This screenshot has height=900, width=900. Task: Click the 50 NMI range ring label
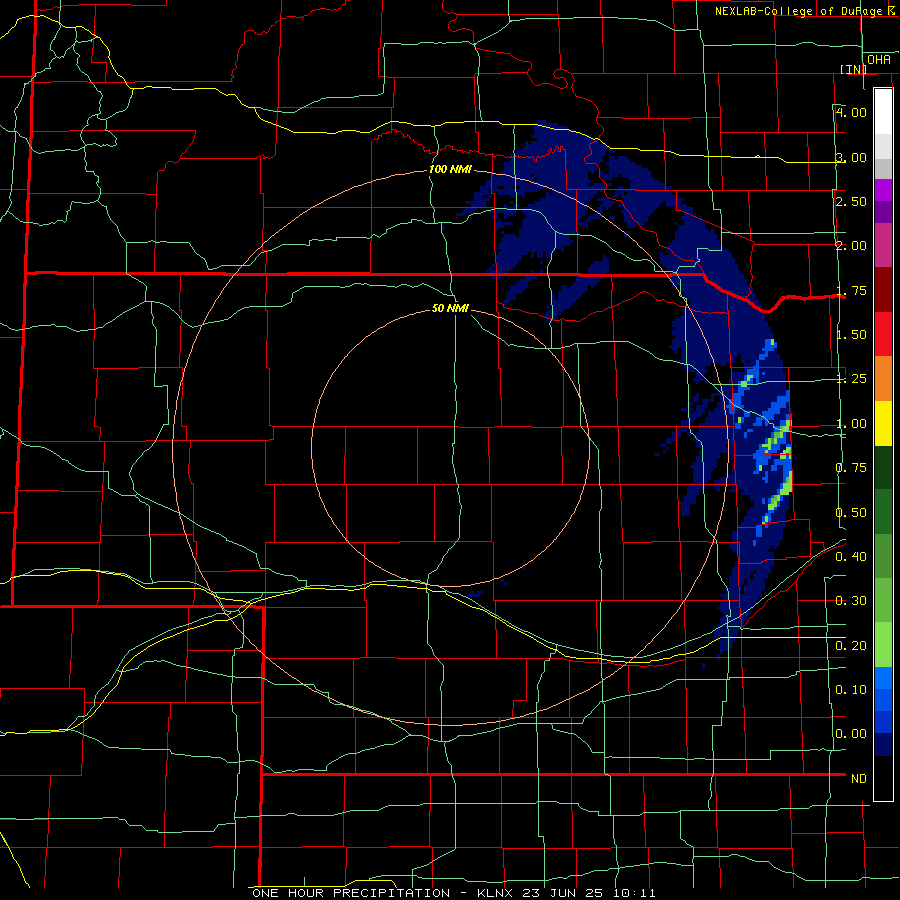(x=450, y=309)
